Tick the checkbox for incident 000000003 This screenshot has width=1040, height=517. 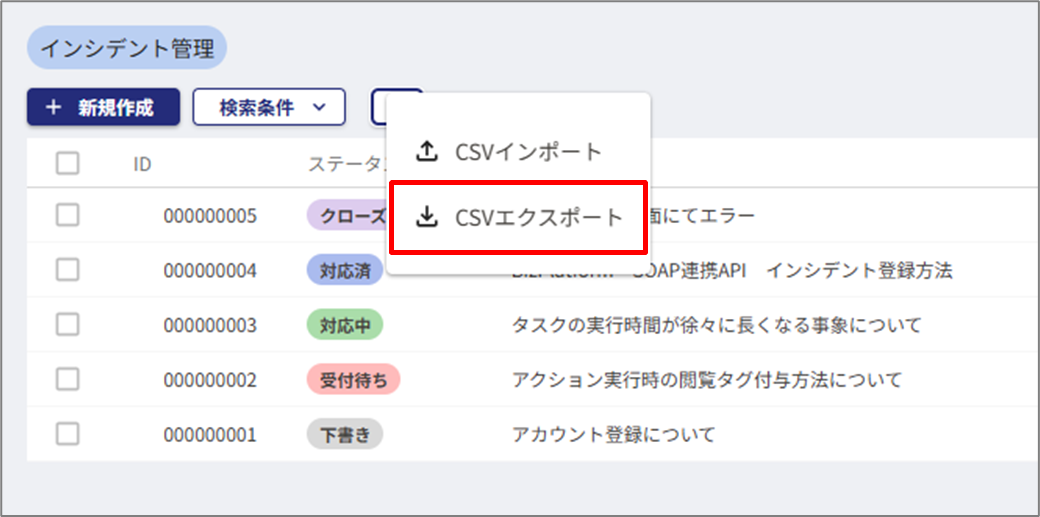[68, 325]
